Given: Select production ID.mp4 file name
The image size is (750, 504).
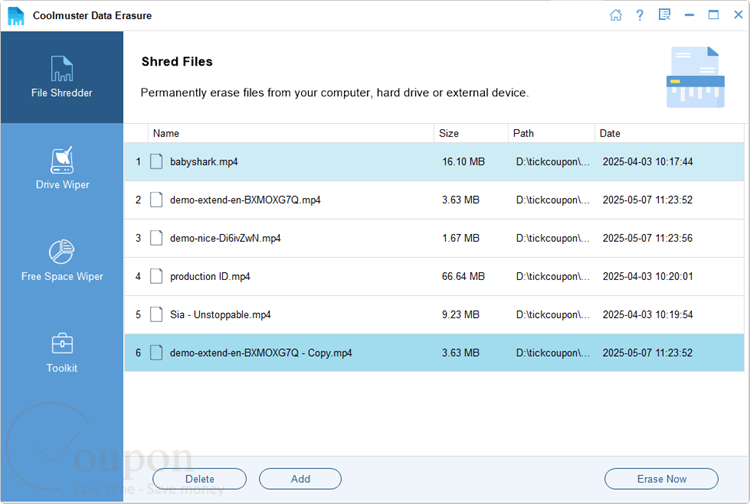Looking at the screenshot, I should coord(210,276).
